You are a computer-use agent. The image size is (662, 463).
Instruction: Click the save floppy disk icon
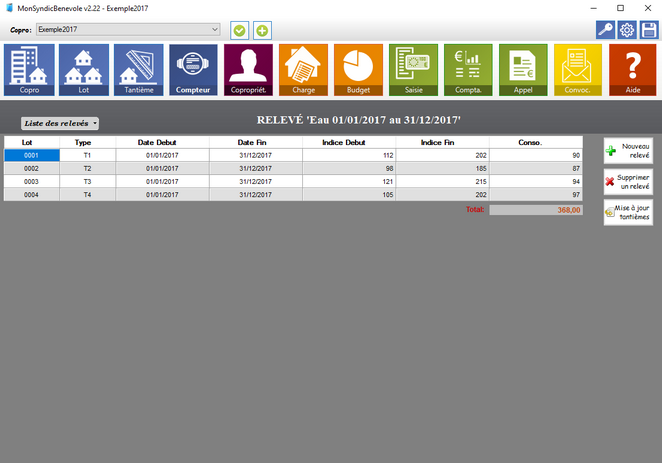click(x=649, y=30)
